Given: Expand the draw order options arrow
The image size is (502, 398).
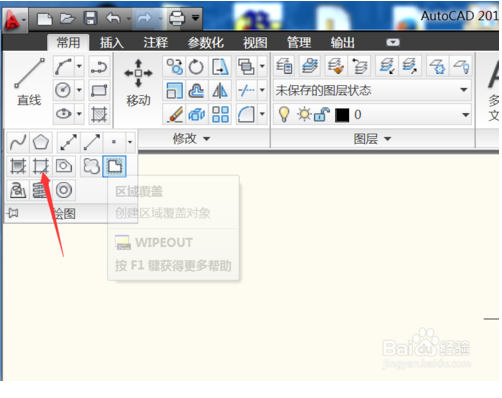Looking at the screenshot, I should [262, 67].
